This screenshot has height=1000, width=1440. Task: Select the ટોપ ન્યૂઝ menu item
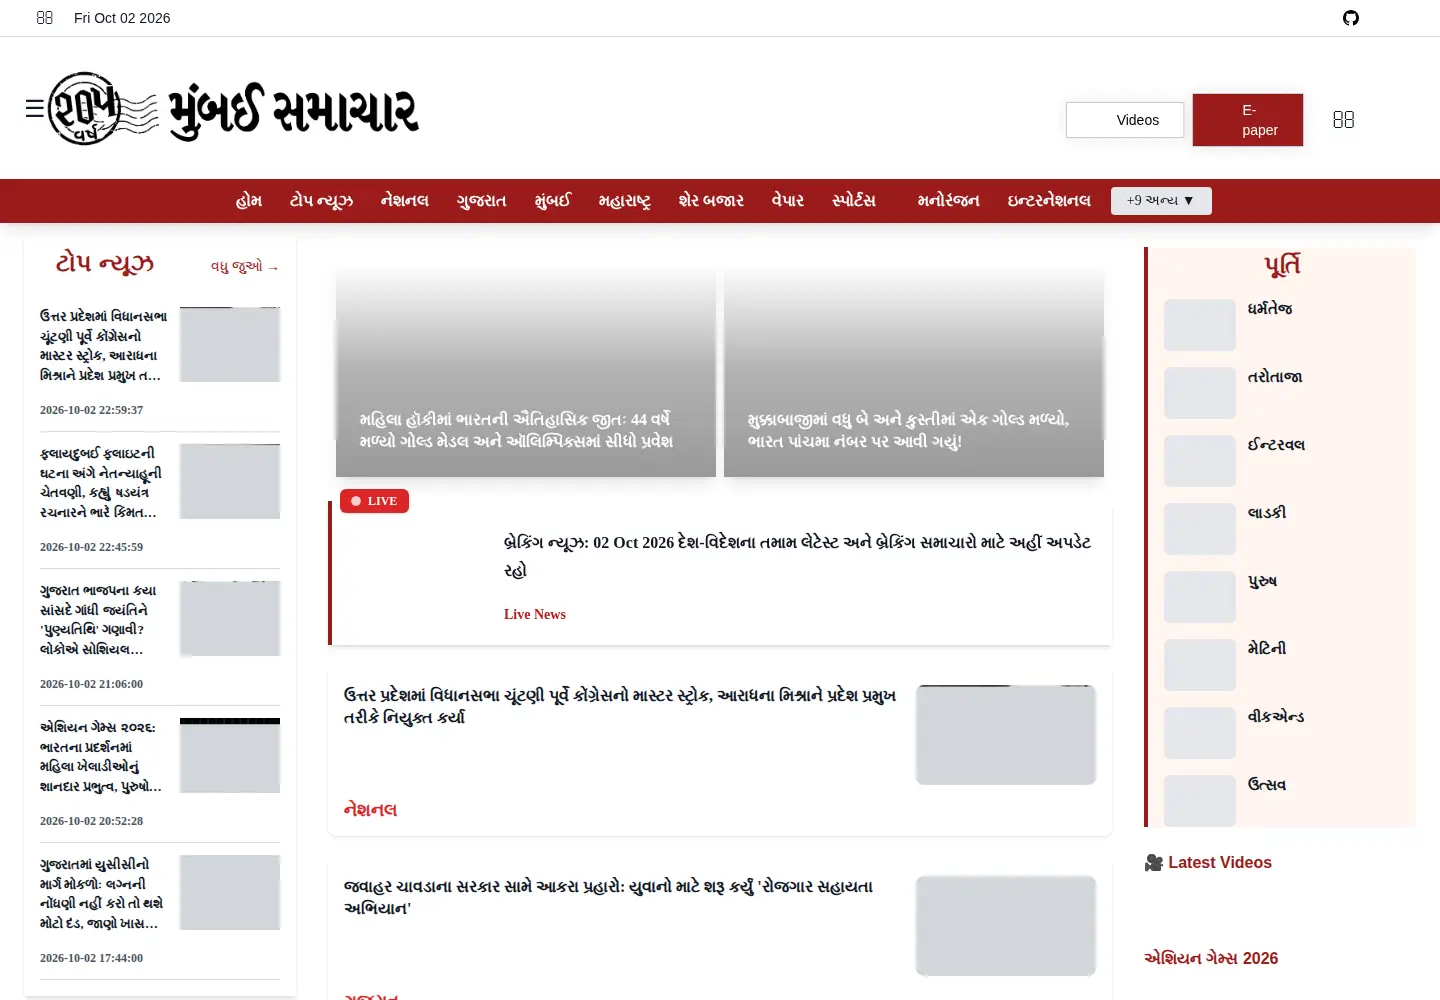(321, 201)
